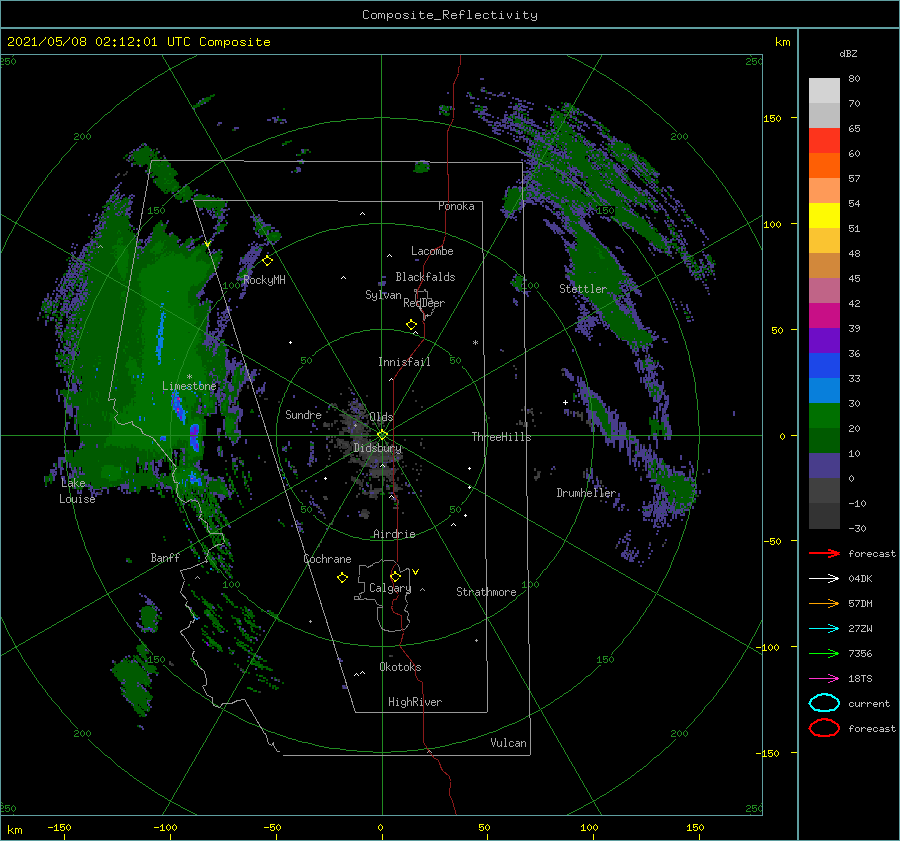900x841 pixels.
Task: Click the Ponoka label
Action: point(456,206)
